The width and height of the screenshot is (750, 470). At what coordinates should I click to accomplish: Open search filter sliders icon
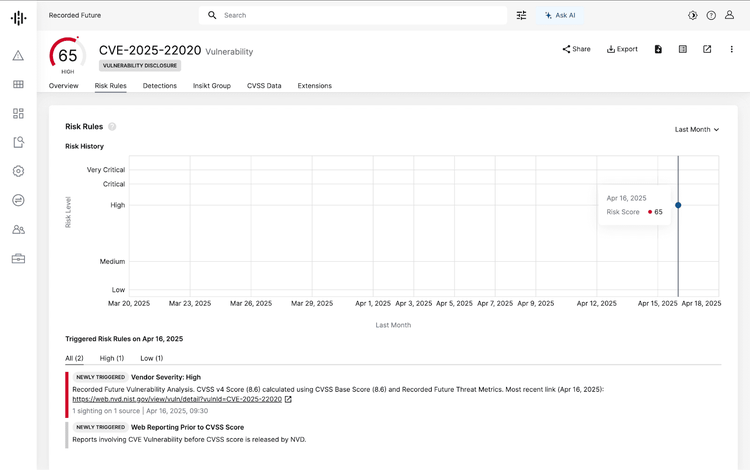click(x=521, y=16)
